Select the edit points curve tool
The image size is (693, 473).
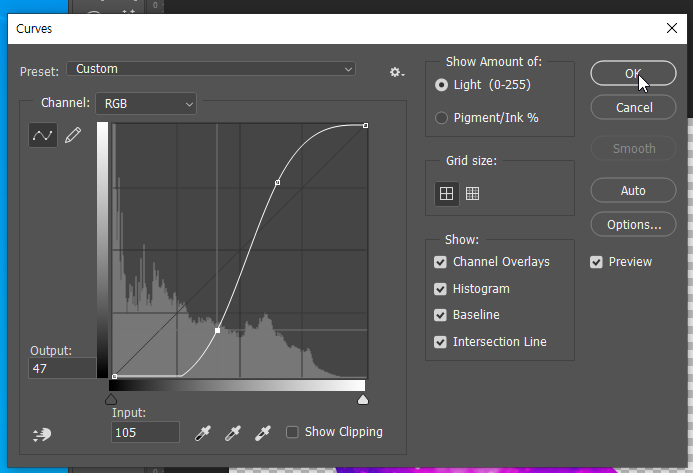[43, 135]
